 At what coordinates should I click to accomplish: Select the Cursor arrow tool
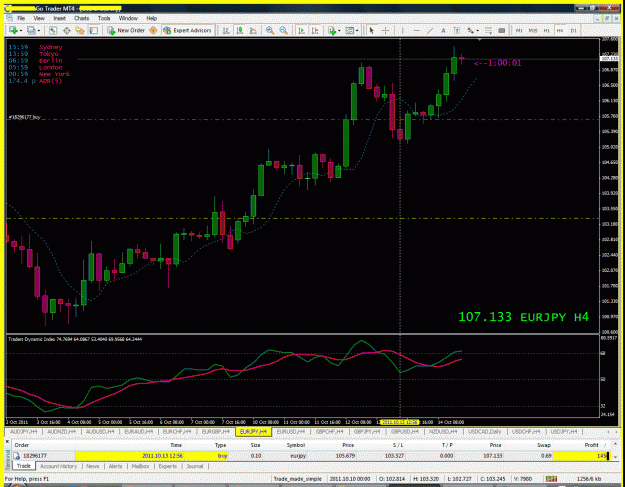371,30
